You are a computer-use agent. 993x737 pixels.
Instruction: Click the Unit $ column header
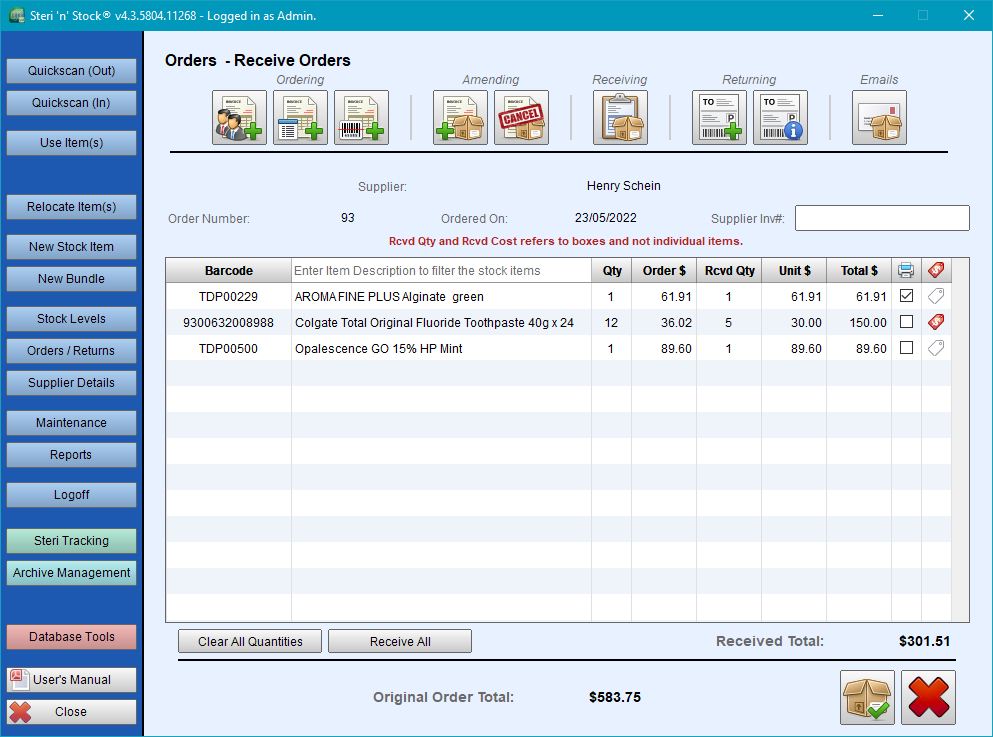[795, 270]
